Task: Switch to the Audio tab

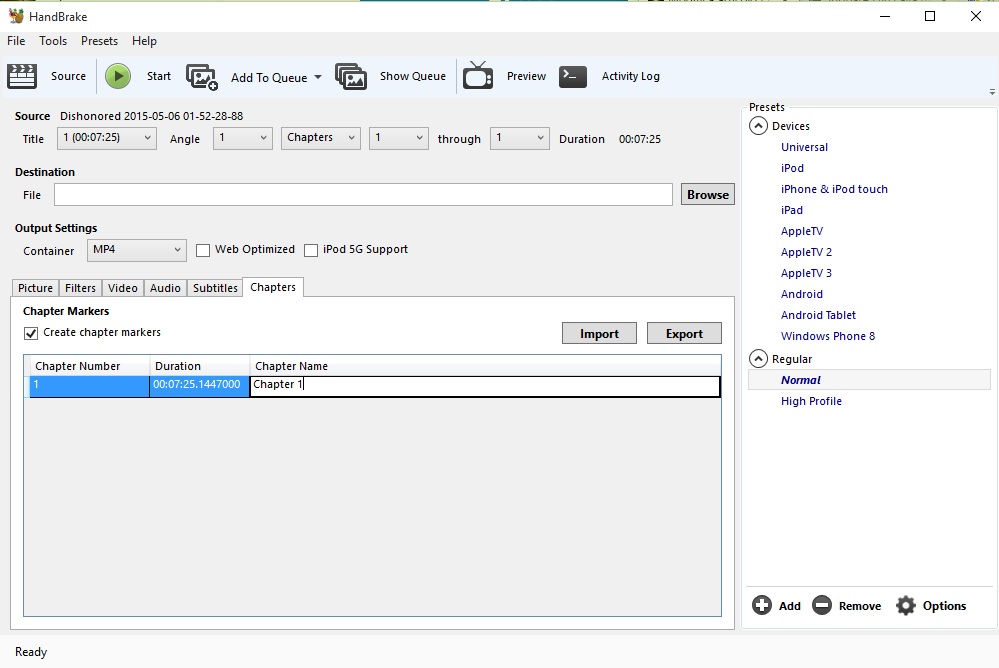Action: [165, 288]
